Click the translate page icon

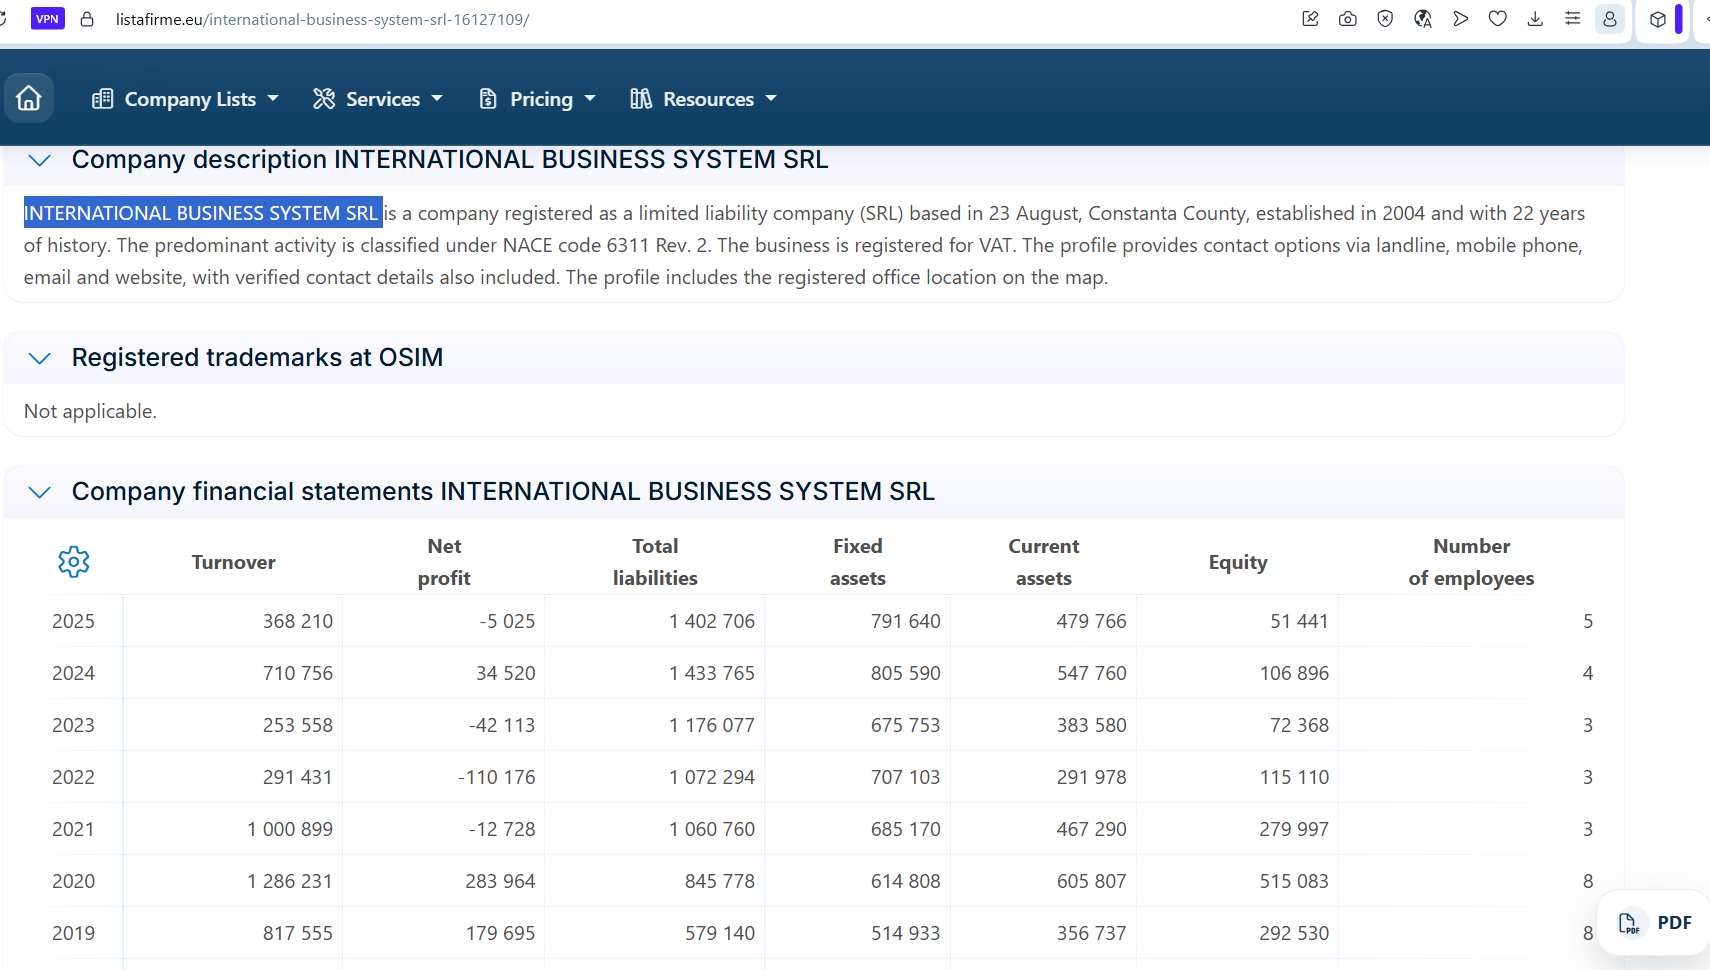coord(1423,19)
